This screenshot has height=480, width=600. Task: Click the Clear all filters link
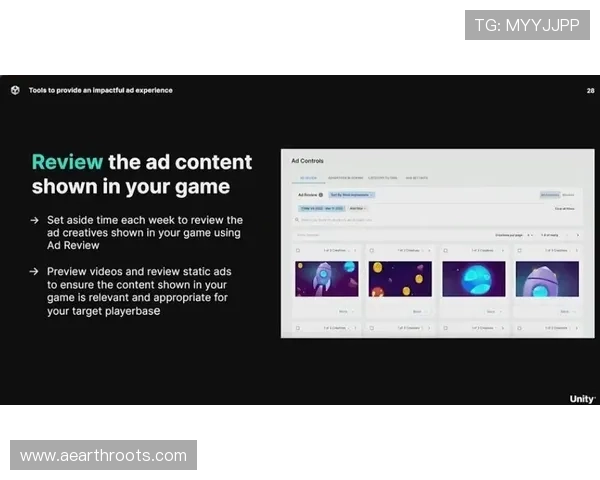(x=565, y=208)
